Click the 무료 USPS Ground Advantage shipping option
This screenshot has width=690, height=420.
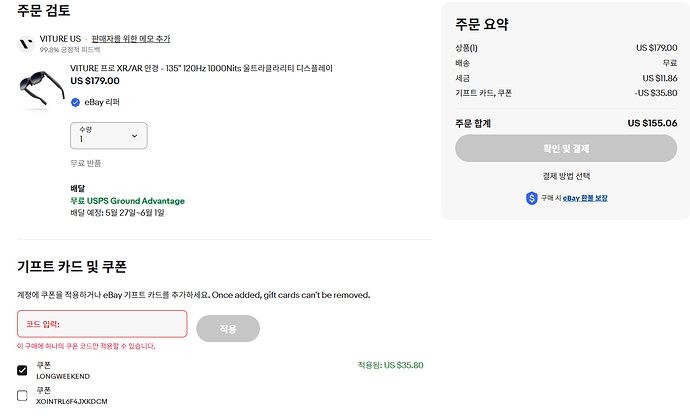click(128, 201)
